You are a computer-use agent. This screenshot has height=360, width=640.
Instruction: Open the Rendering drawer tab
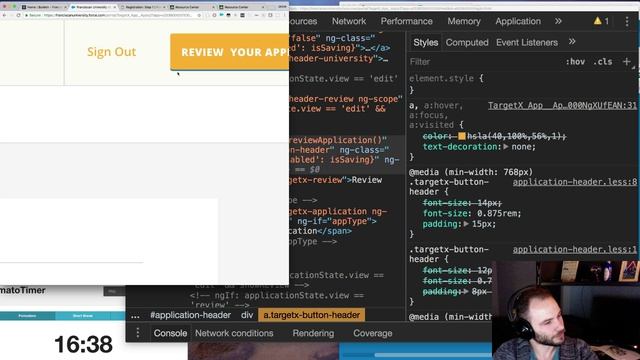point(313,333)
